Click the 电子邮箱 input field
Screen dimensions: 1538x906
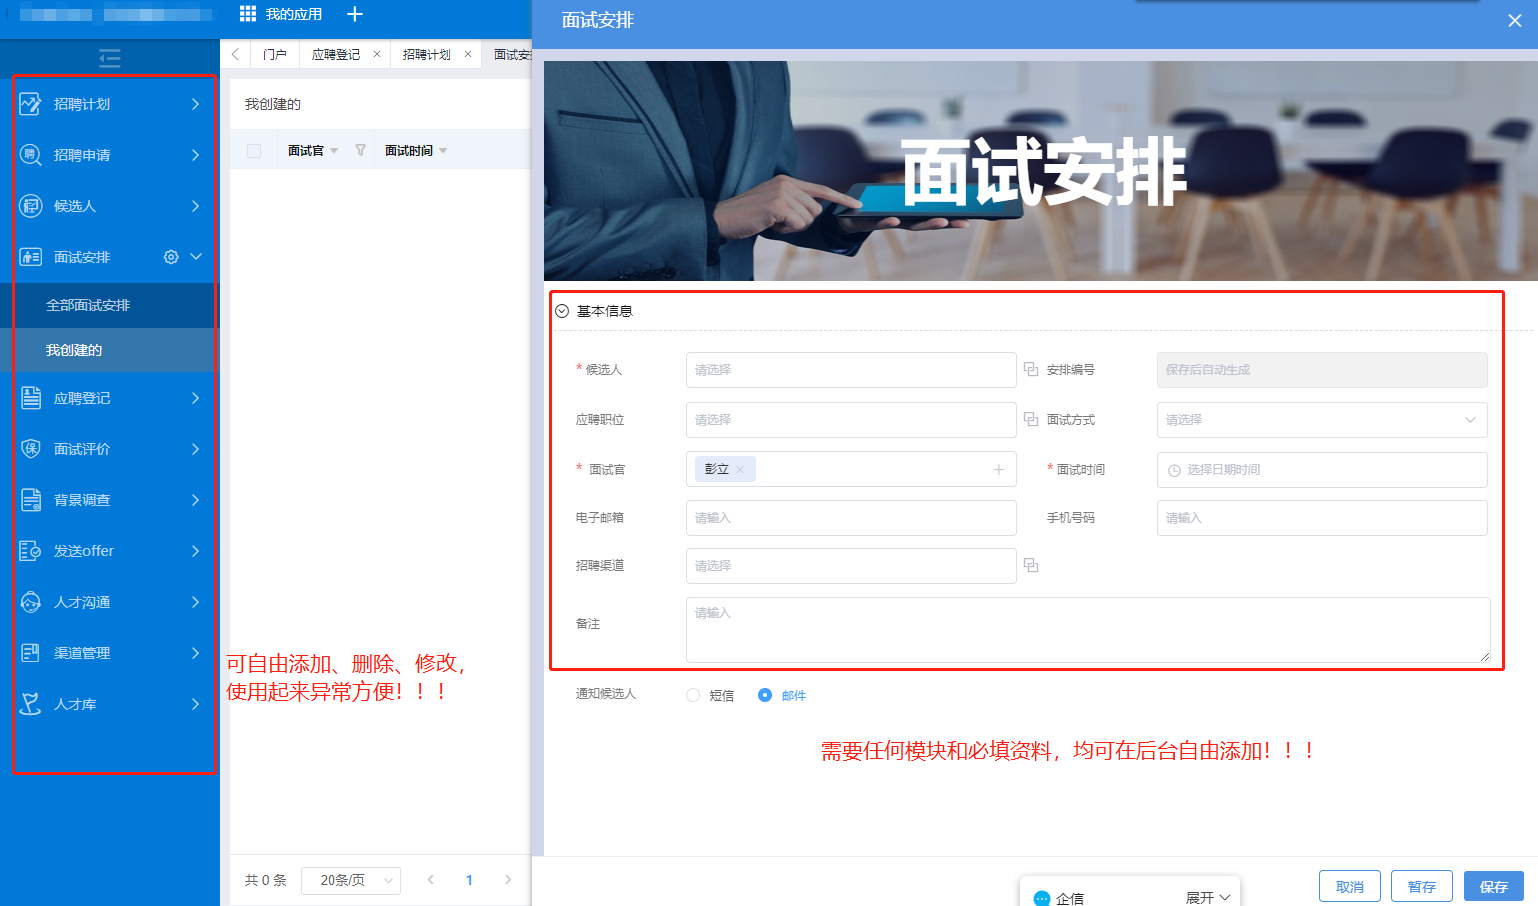pos(851,518)
